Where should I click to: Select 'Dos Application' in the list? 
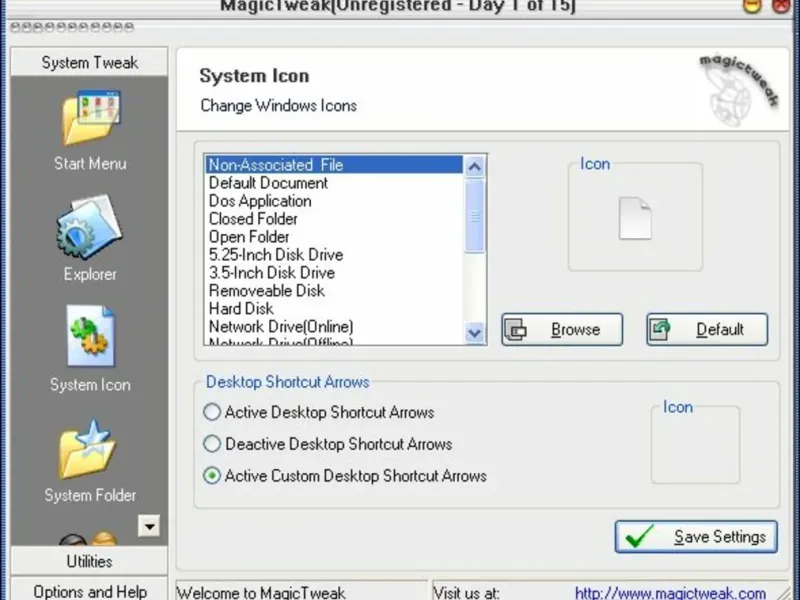pyautogui.click(x=334, y=201)
